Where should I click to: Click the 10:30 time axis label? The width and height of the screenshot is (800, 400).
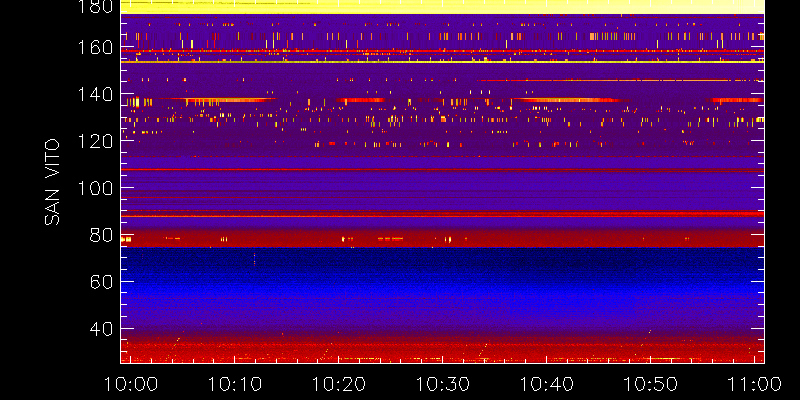coord(442,384)
